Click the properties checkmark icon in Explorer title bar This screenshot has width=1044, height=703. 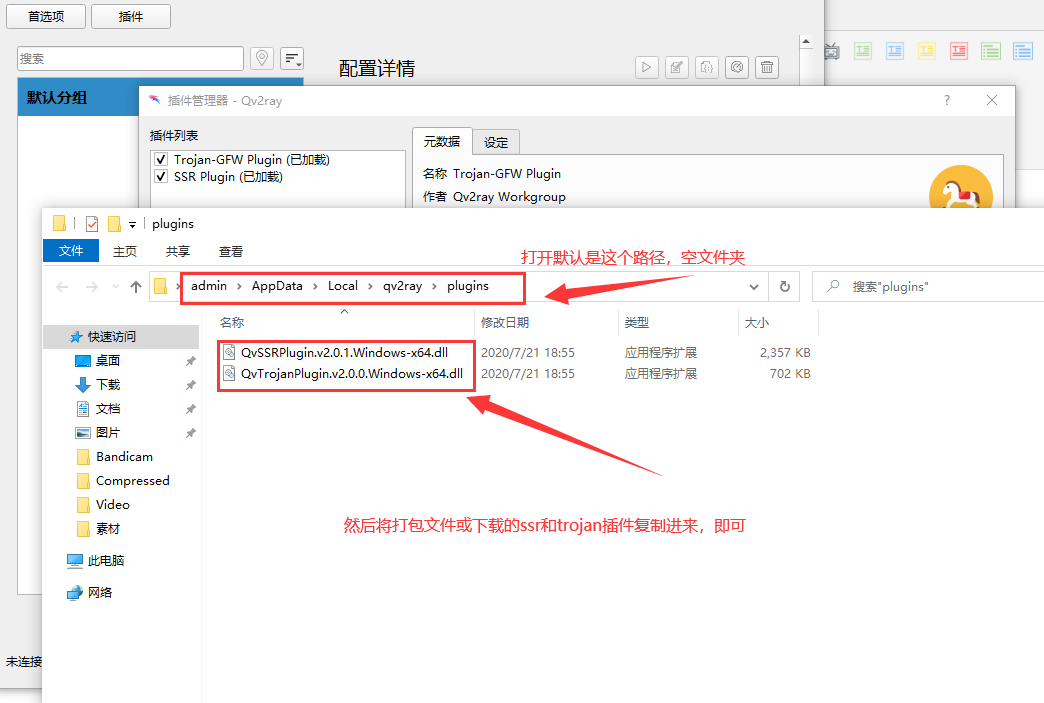click(92, 224)
